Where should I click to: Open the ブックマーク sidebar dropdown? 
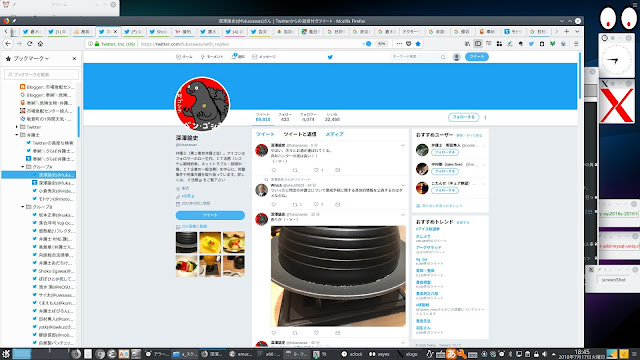(31, 58)
